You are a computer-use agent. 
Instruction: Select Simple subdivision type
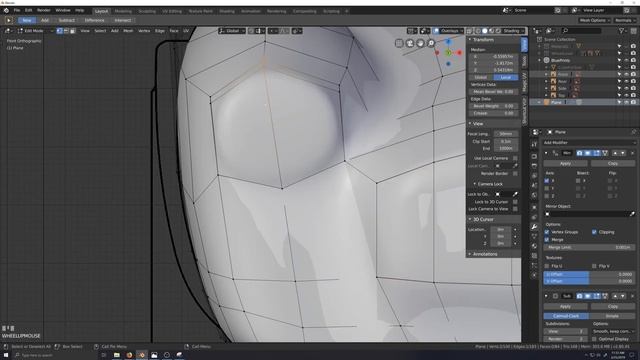(612, 316)
